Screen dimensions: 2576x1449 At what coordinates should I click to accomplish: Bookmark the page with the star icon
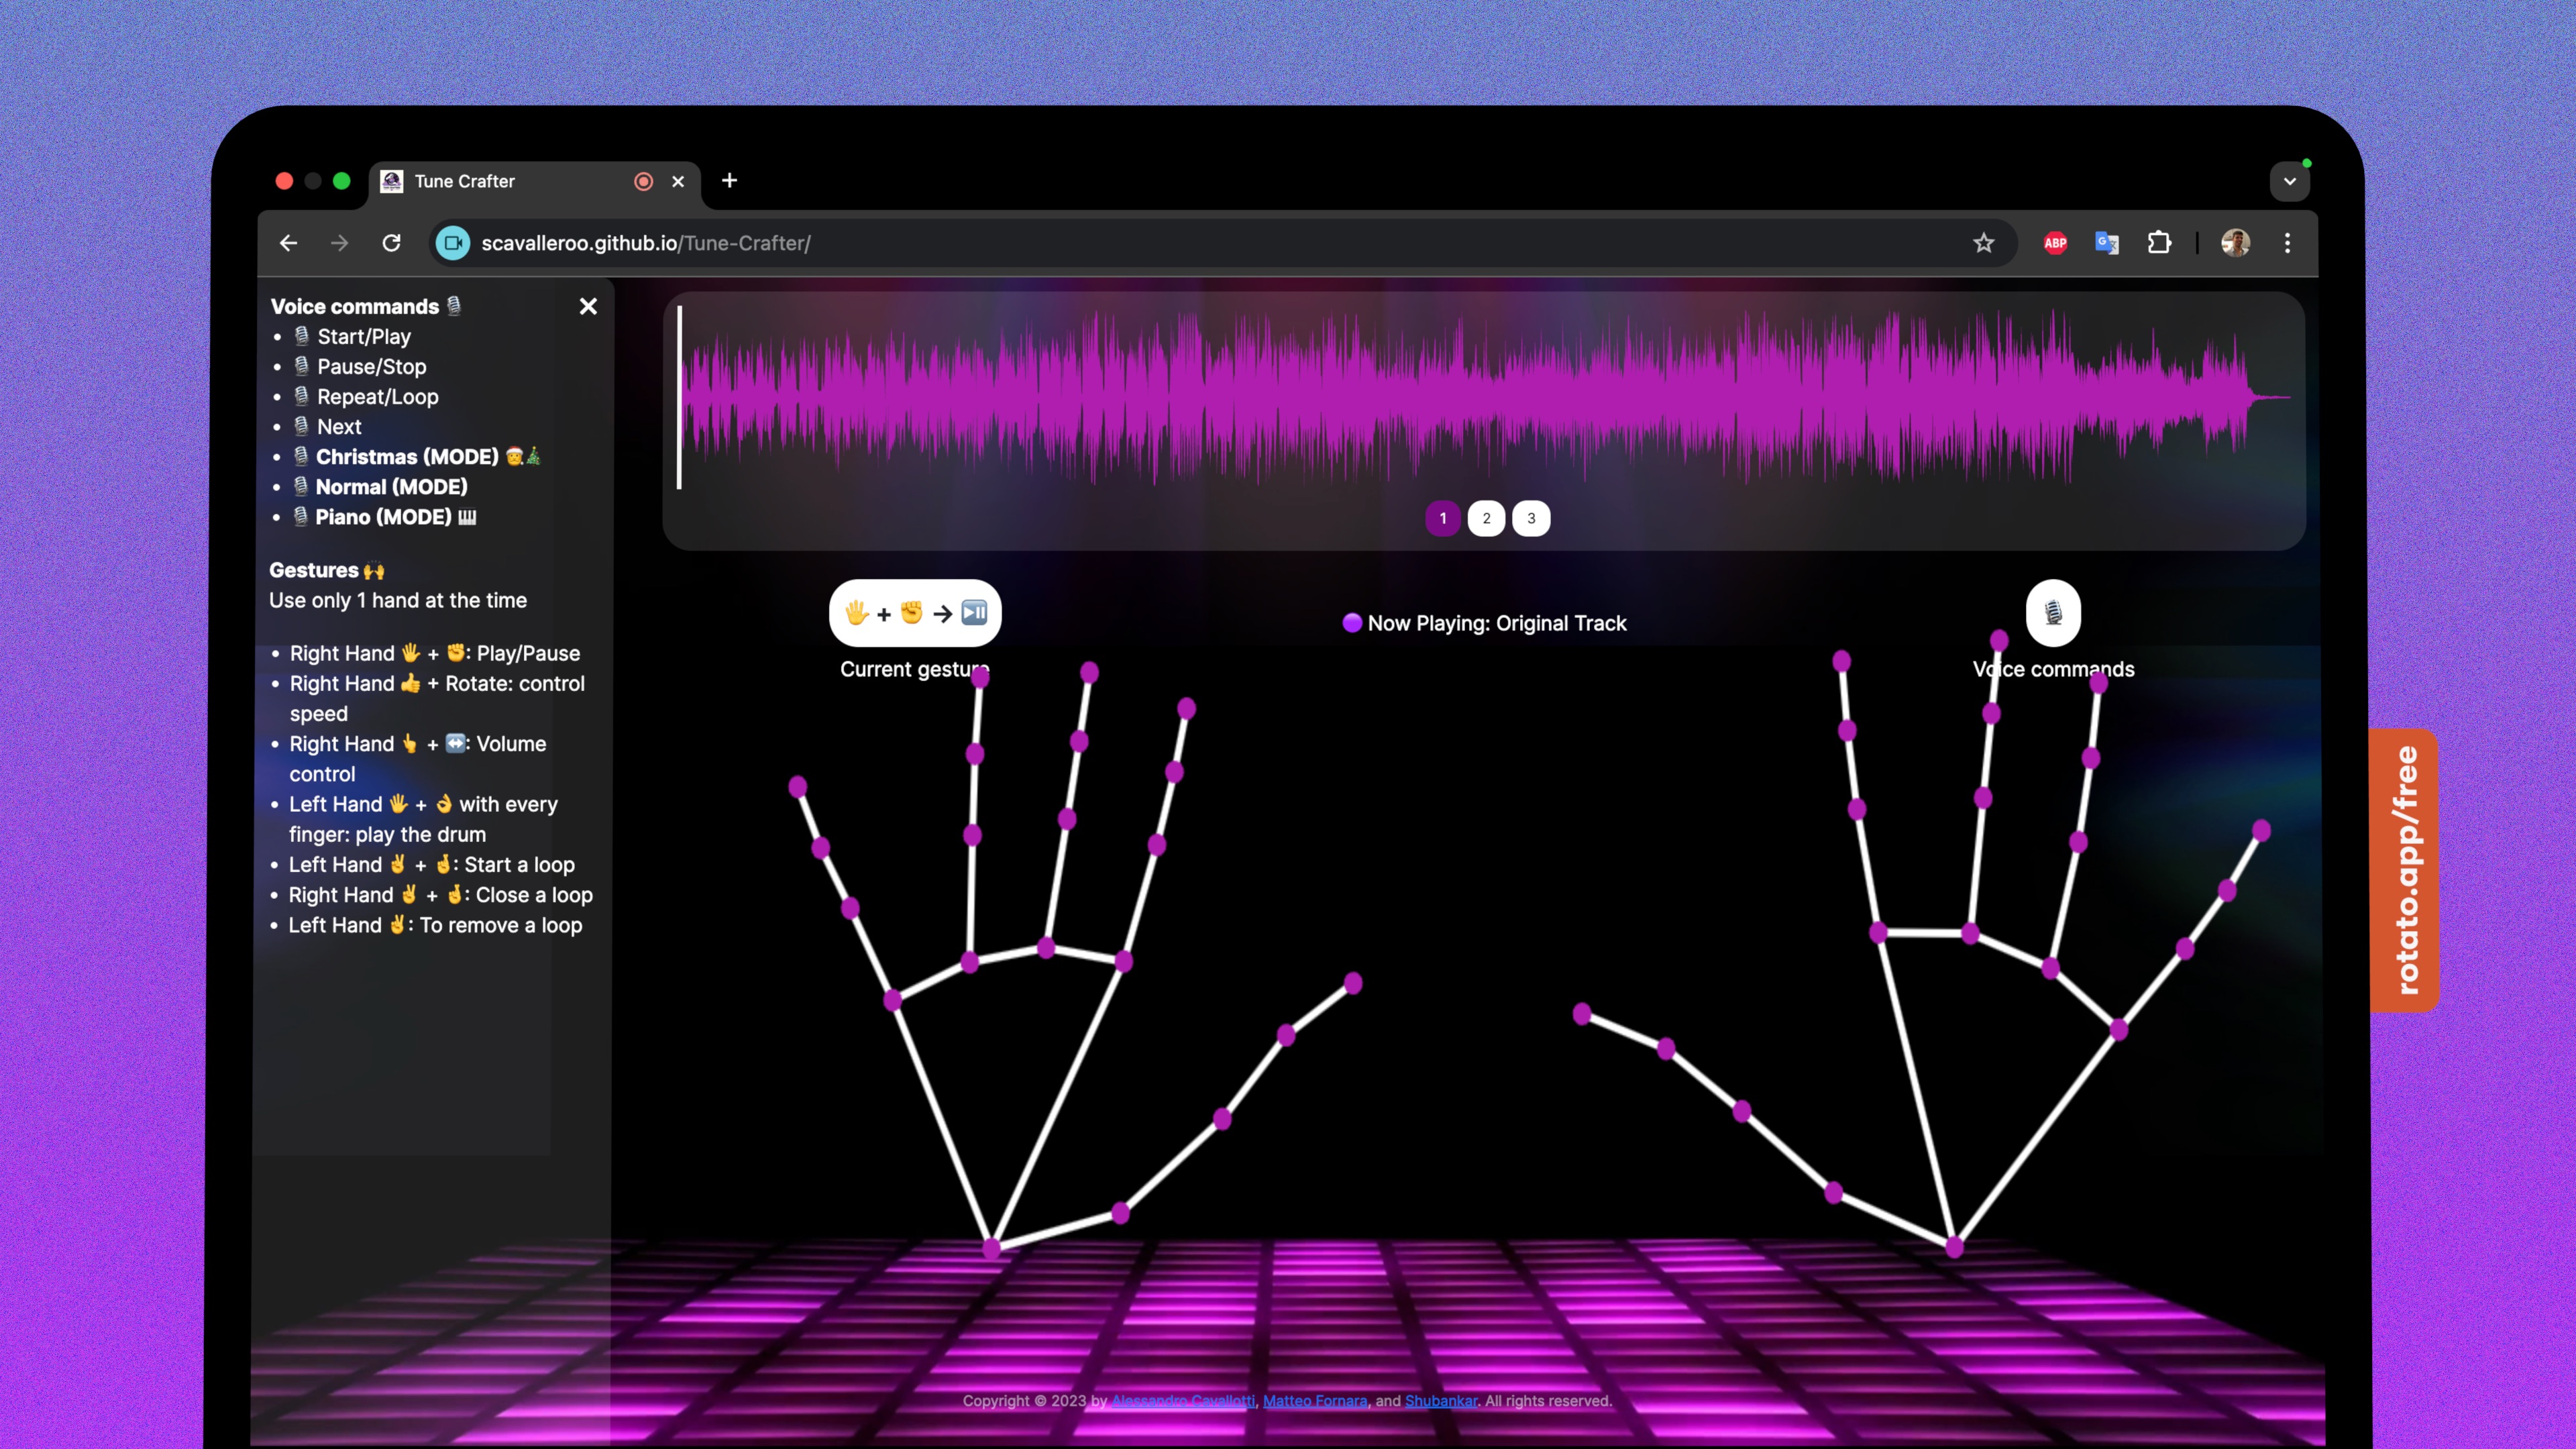click(x=1984, y=243)
